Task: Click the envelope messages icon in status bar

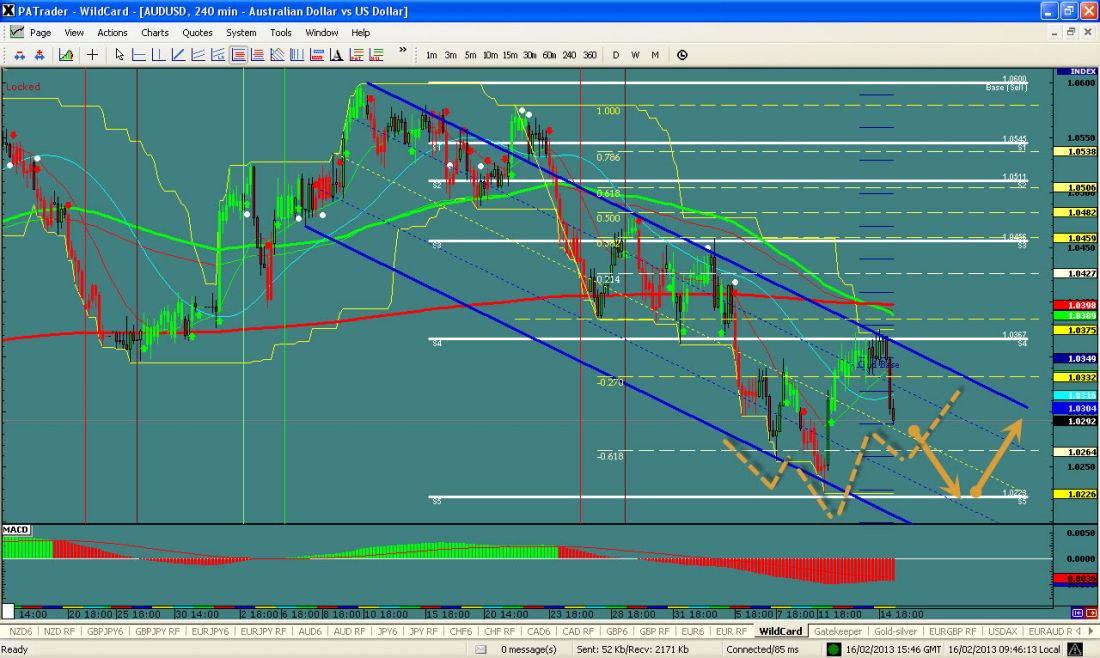Action: click(481, 650)
